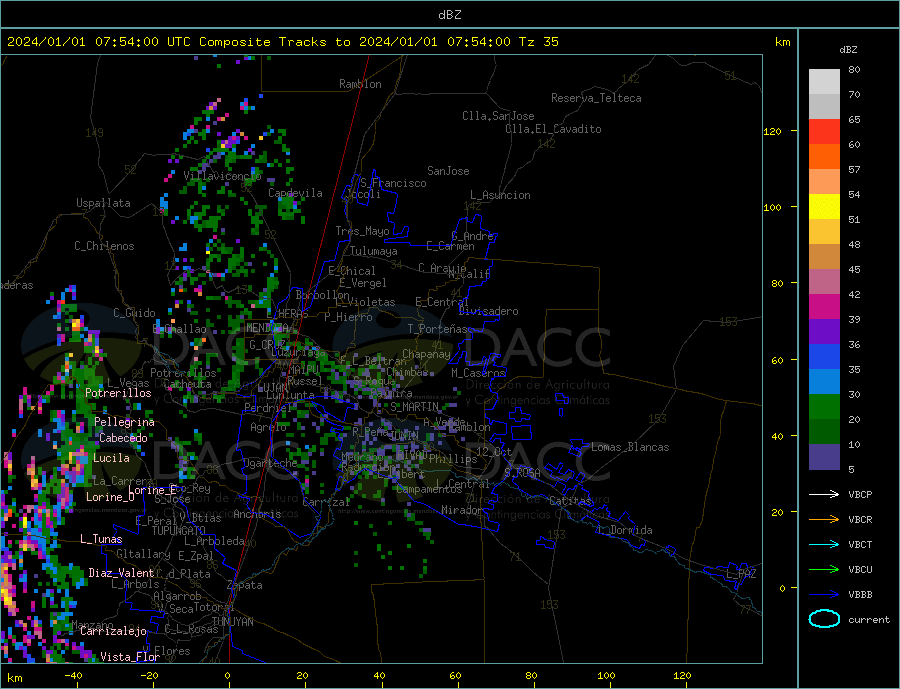
Task: Click the SanJose place label
Action: pyautogui.click(x=448, y=171)
